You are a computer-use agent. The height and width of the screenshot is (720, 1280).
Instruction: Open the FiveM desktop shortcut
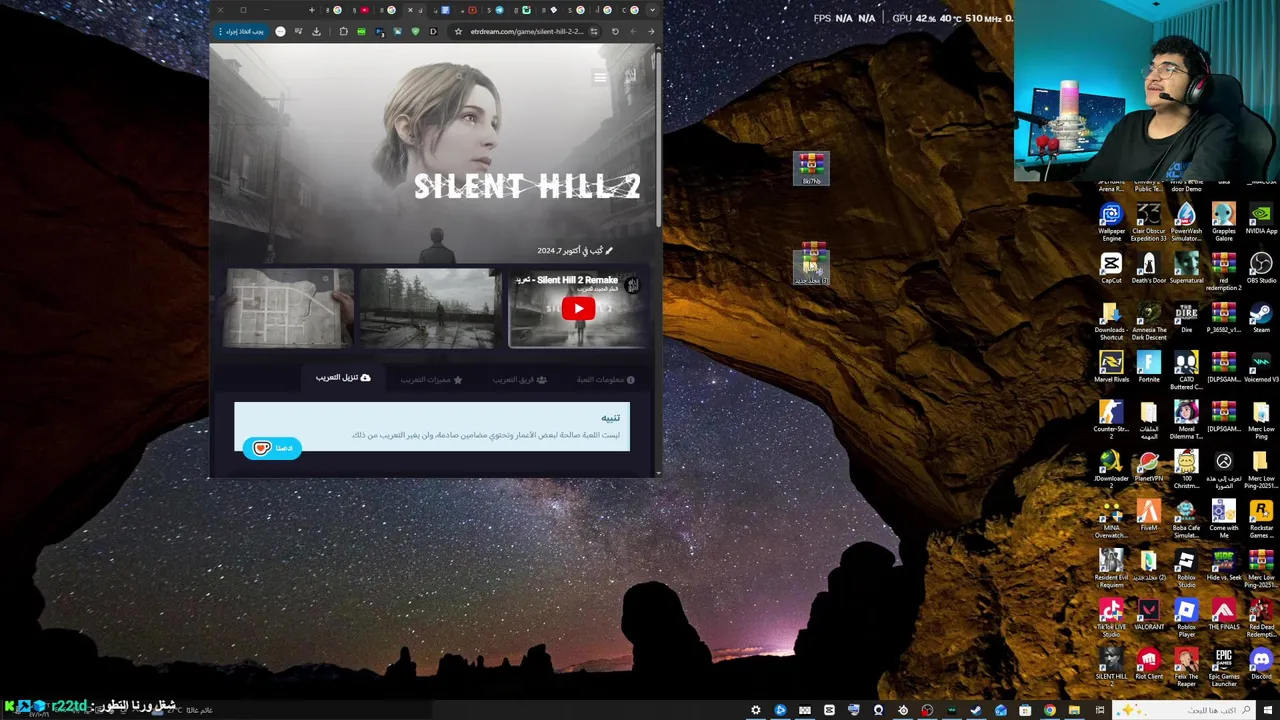tap(1149, 515)
